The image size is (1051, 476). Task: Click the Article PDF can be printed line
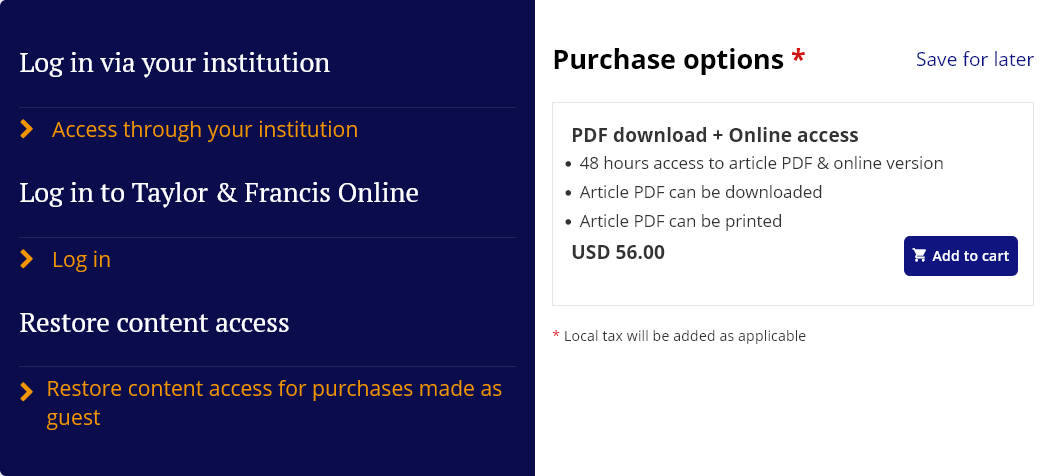(x=680, y=221)
